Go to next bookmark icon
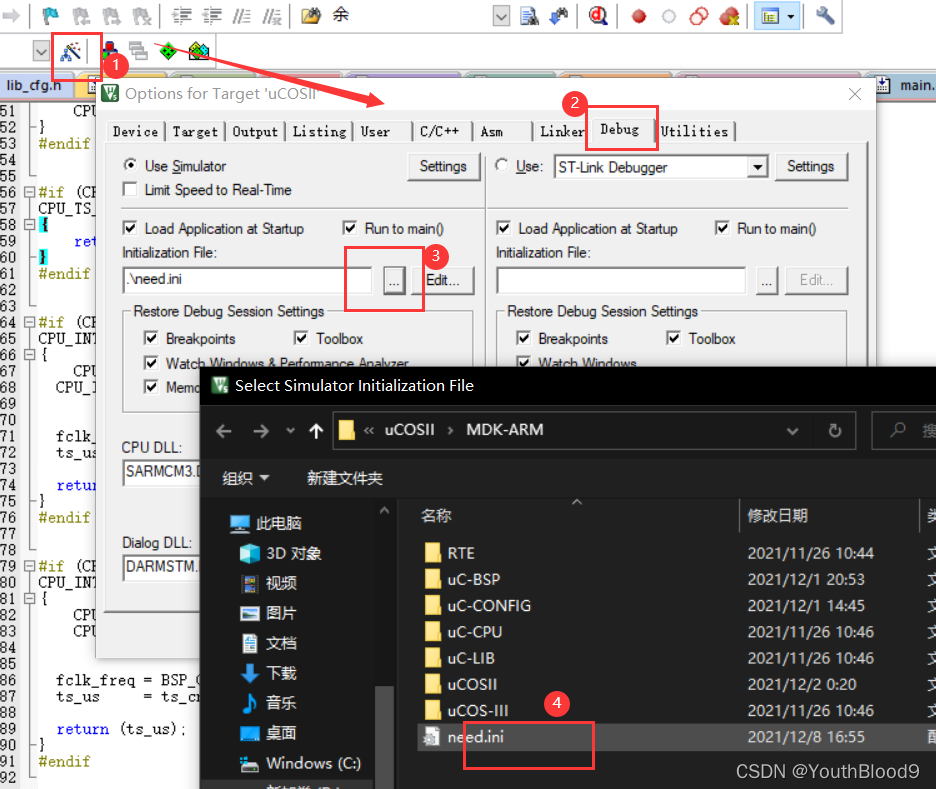The height and width of the screenshot is (789, 936). 110,16
